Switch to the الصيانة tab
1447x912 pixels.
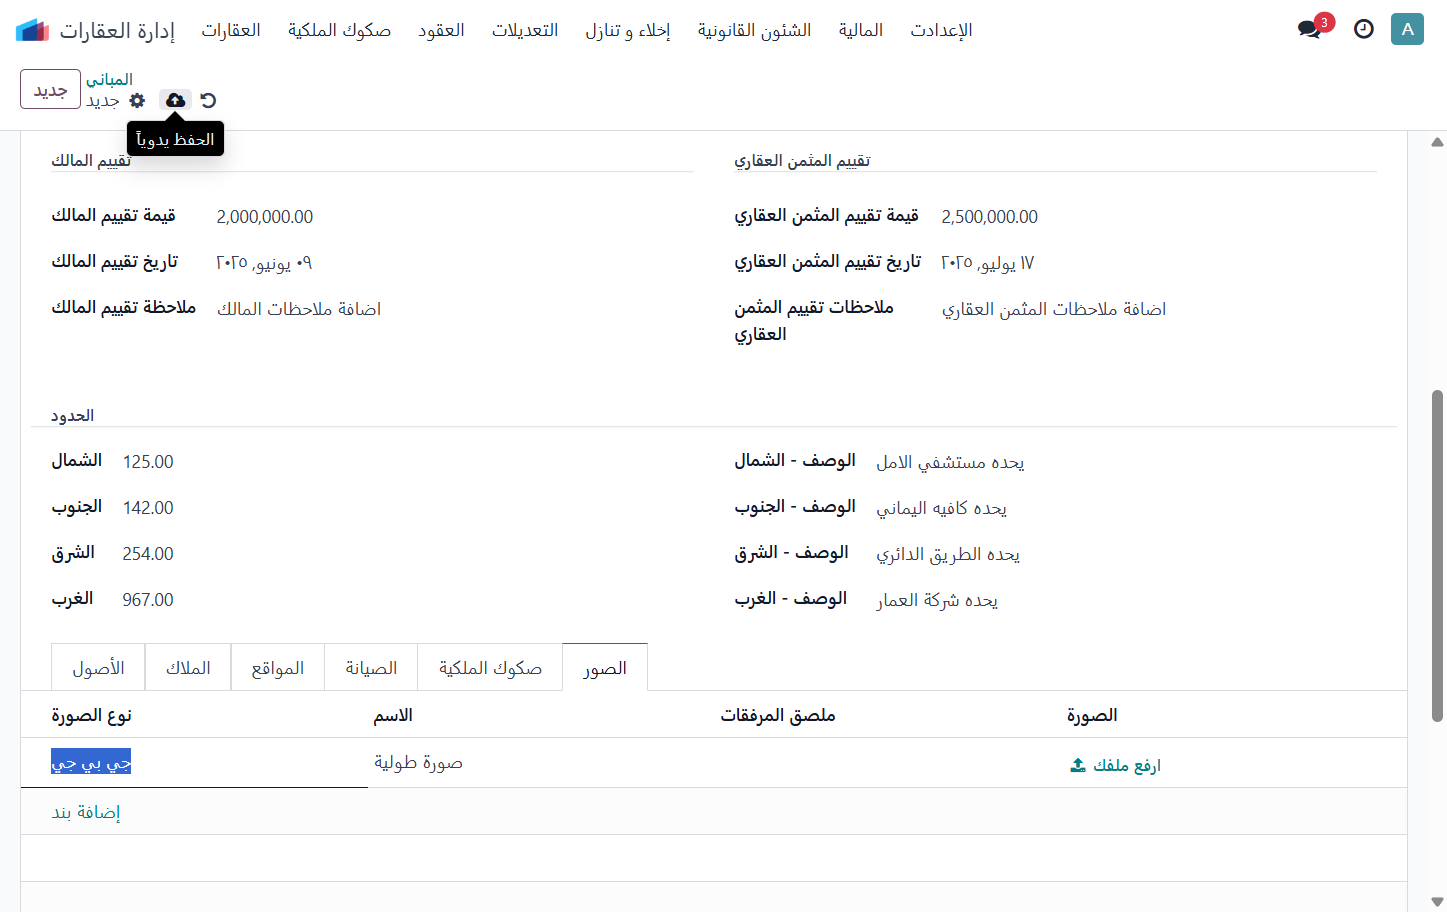[371, 668]
